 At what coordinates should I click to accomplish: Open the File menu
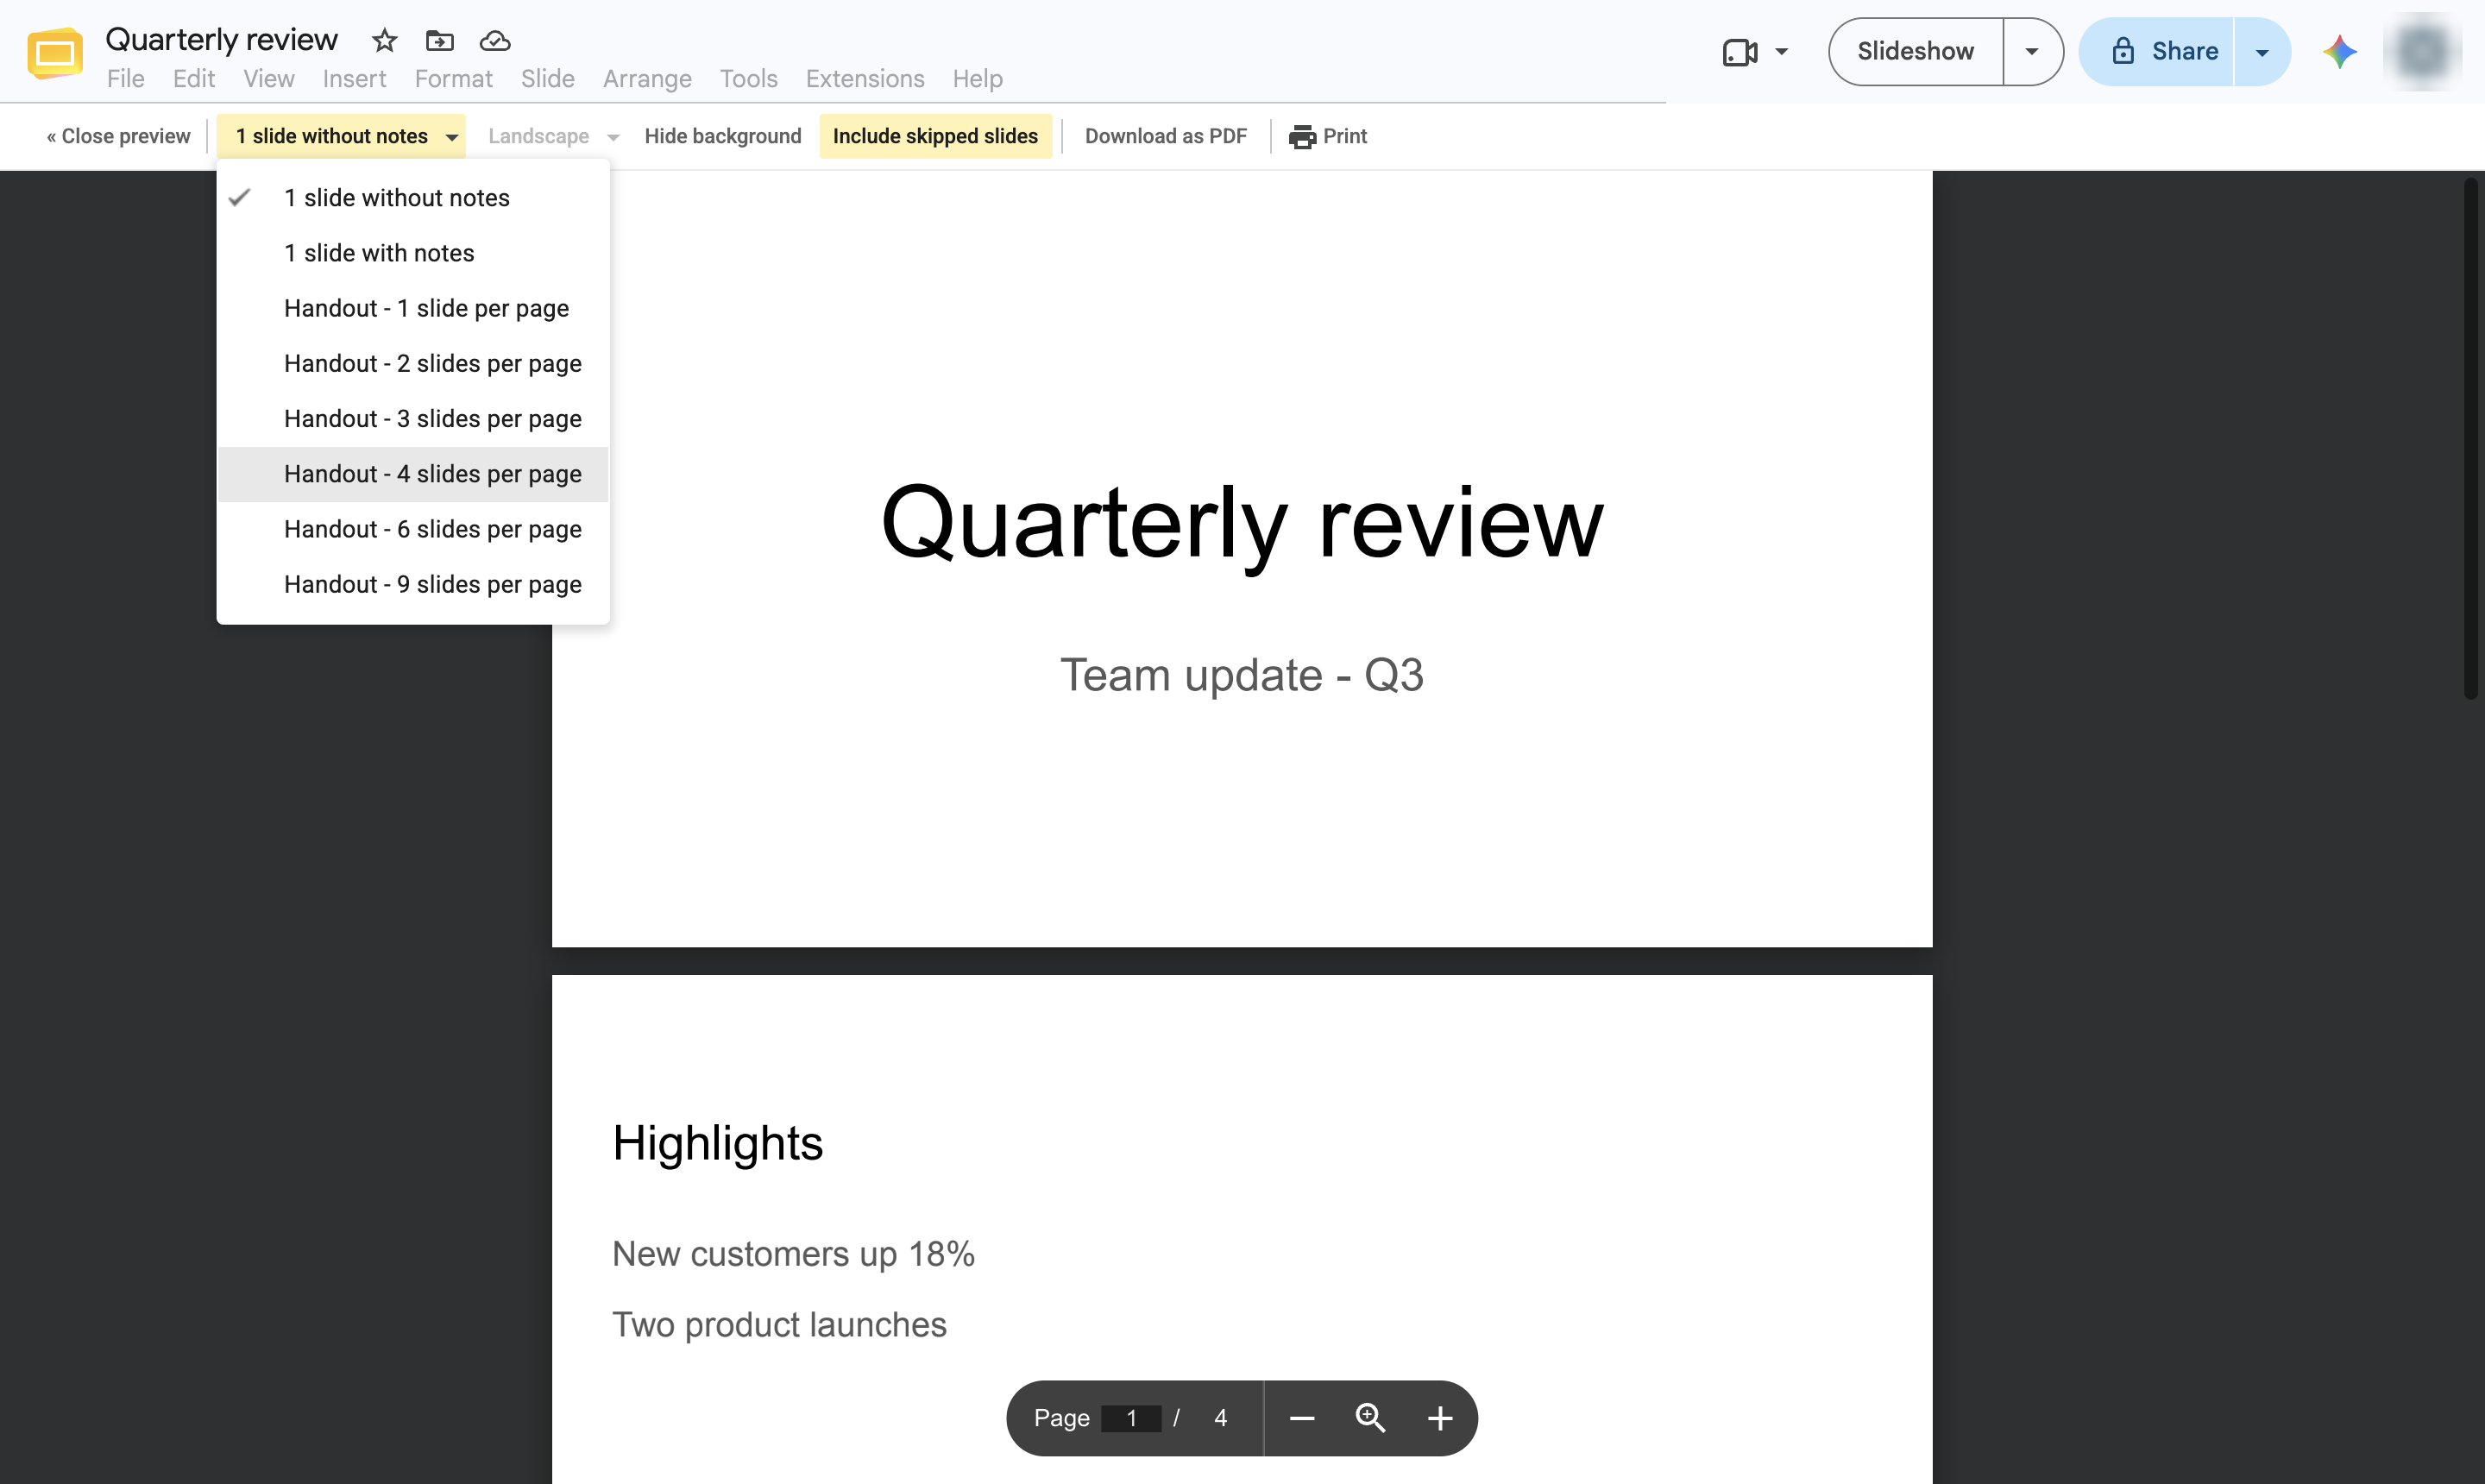tap(125, 78)
